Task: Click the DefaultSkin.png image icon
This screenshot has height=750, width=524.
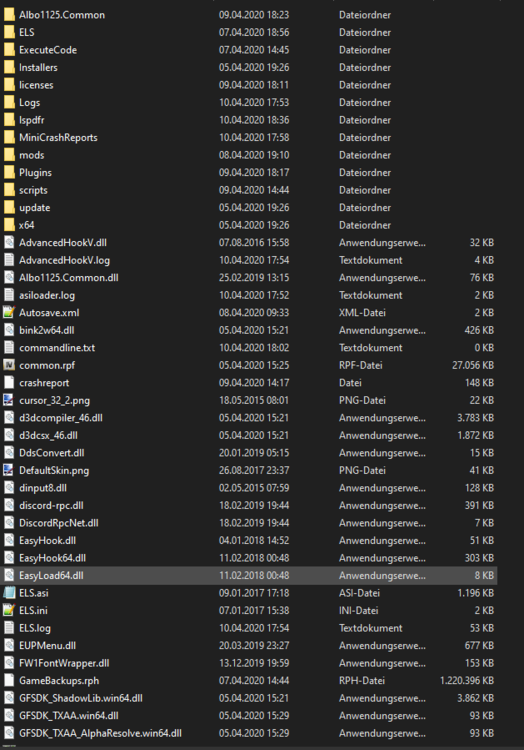Action: click(9, 470)
